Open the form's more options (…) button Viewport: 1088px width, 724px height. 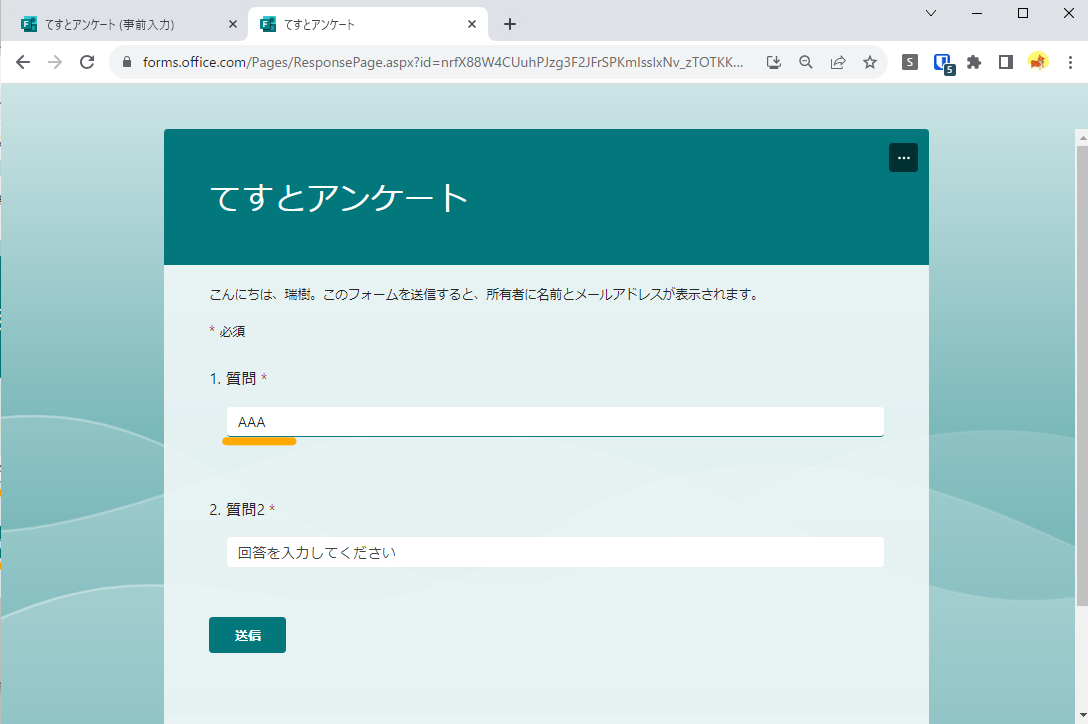[x=903, y=158]
